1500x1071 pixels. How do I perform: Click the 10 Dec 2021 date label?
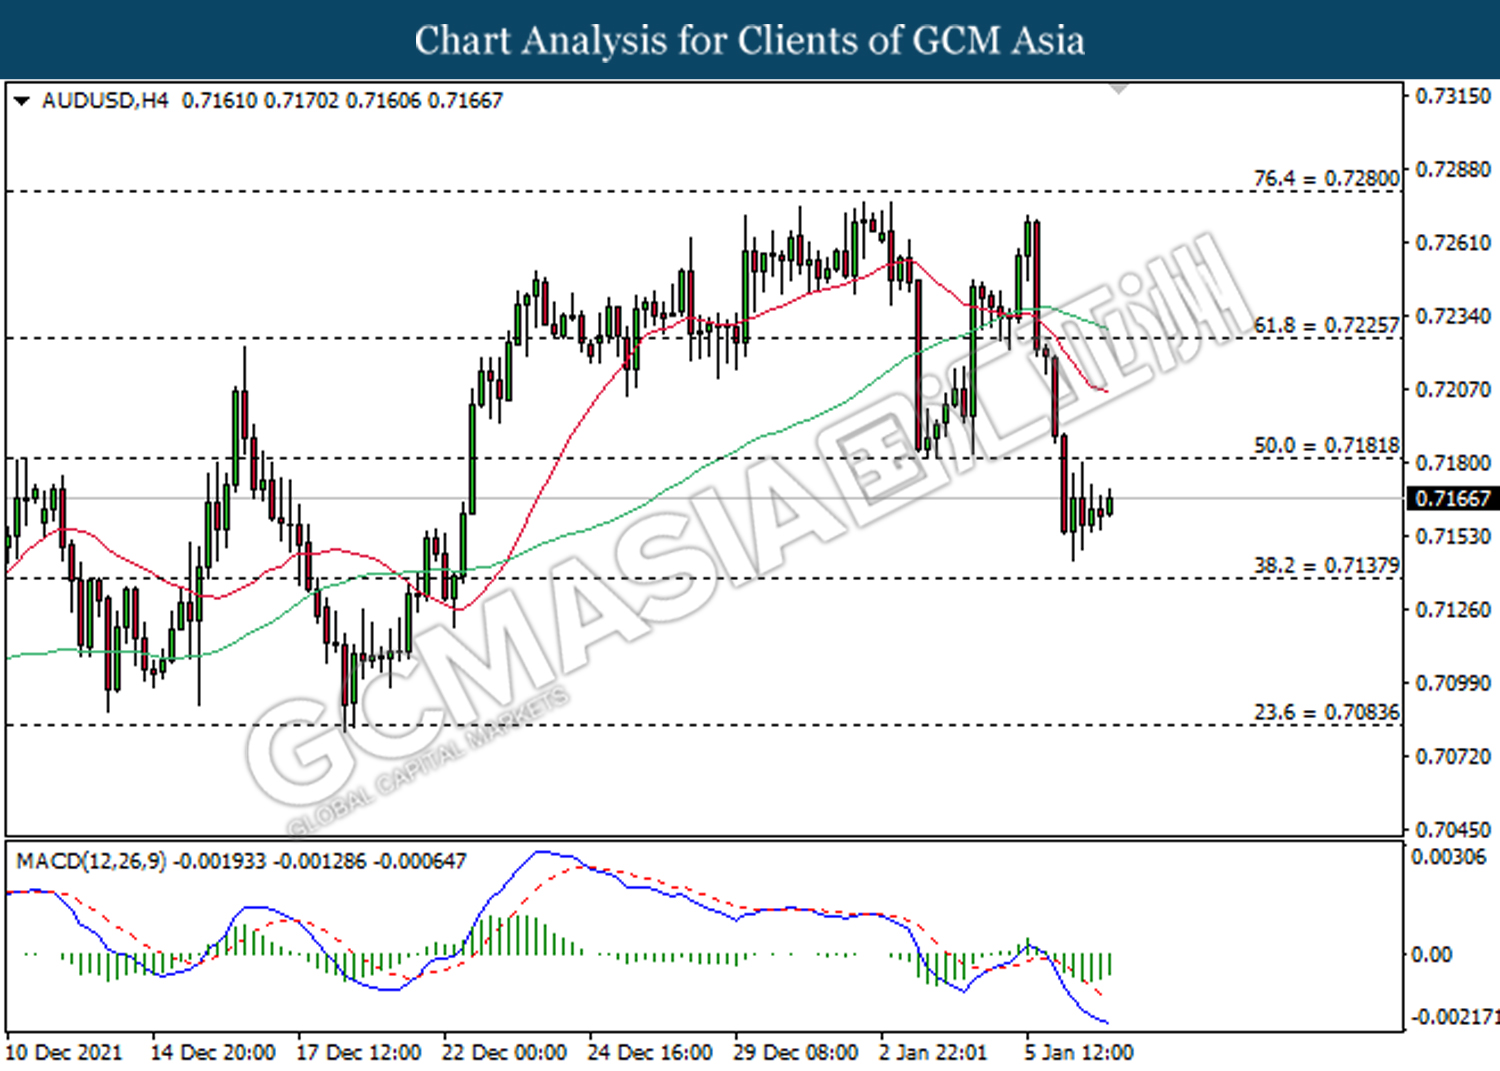tap(64, 1053)
